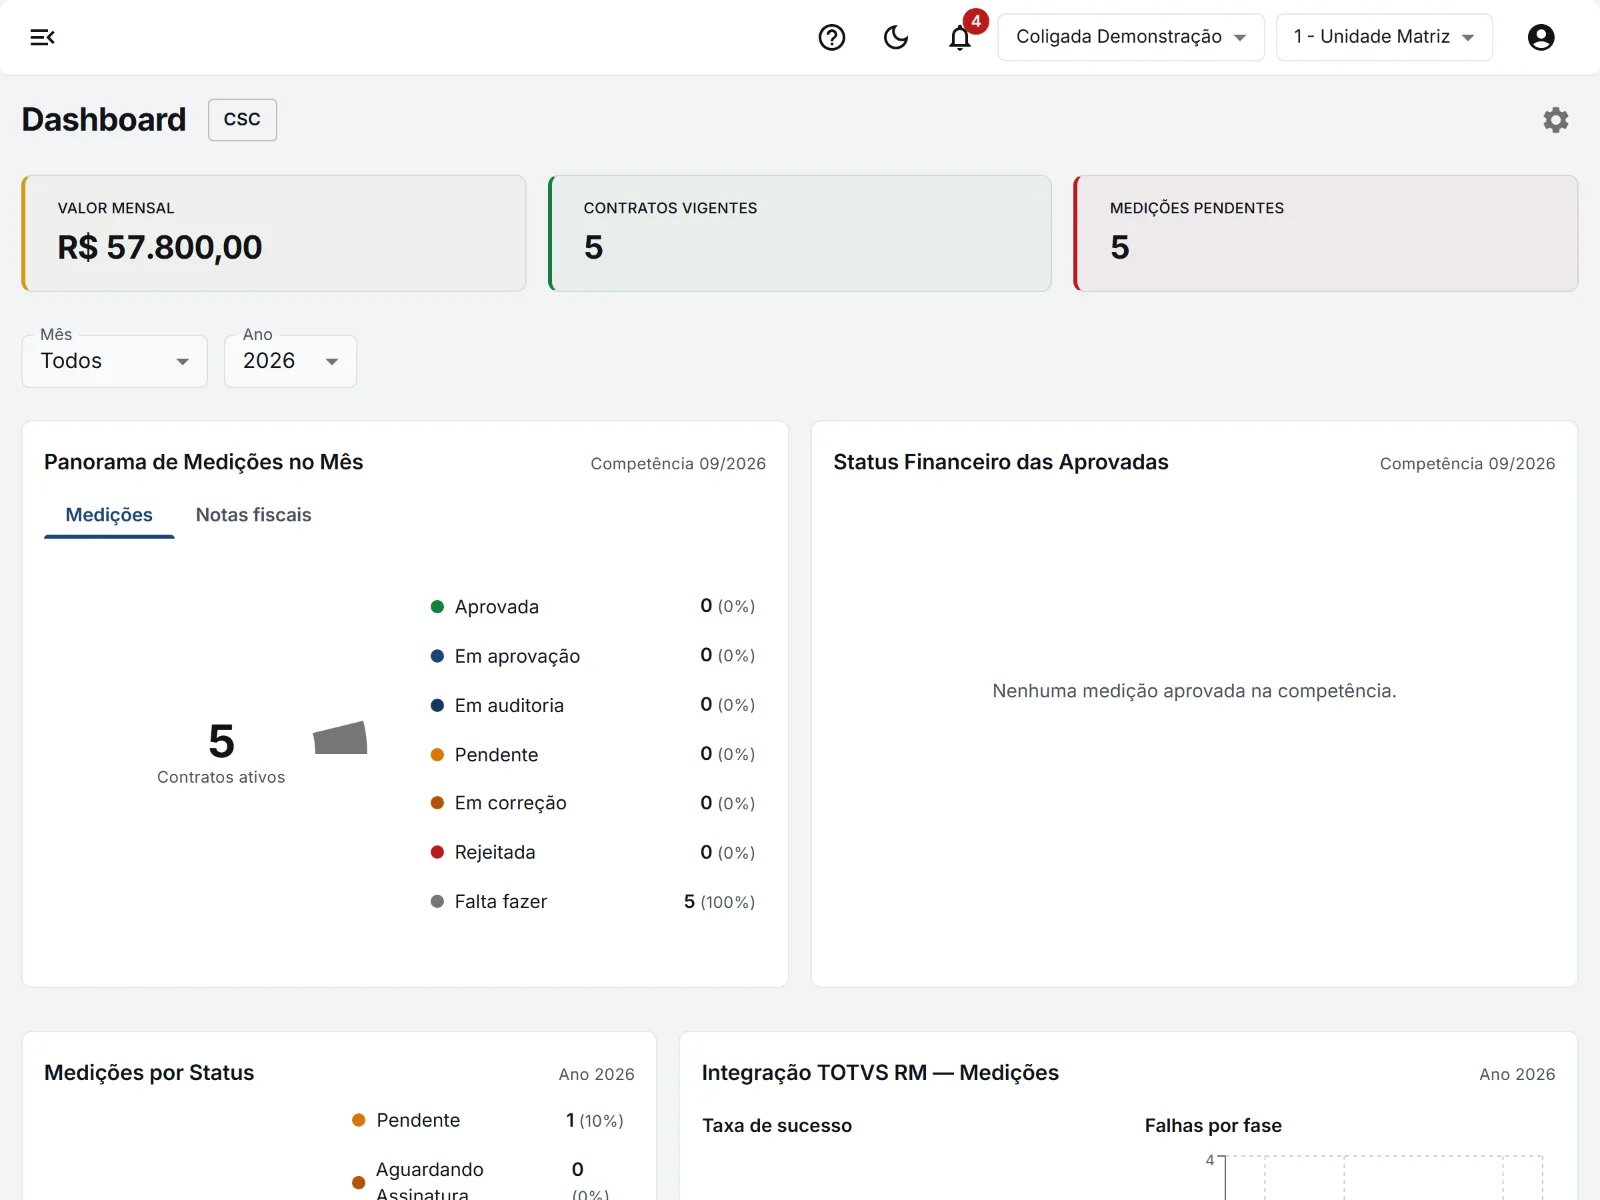Image resolution: width=1600 pixels, height=1200 pixels.
Task: Click the Integração TOTVS RM — Medições title
Action: point(880,1073)
